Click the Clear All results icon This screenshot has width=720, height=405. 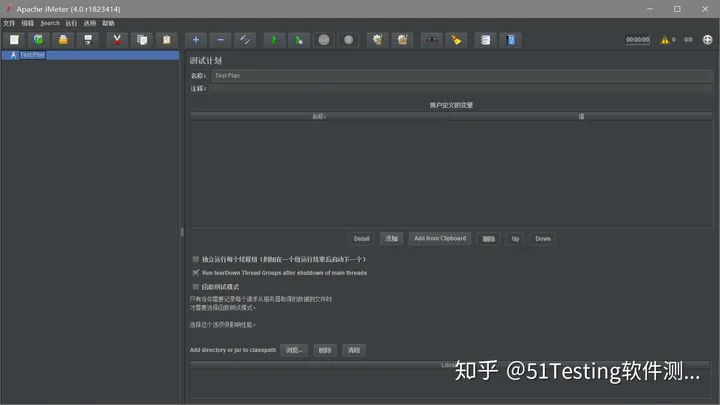point(402,40)
